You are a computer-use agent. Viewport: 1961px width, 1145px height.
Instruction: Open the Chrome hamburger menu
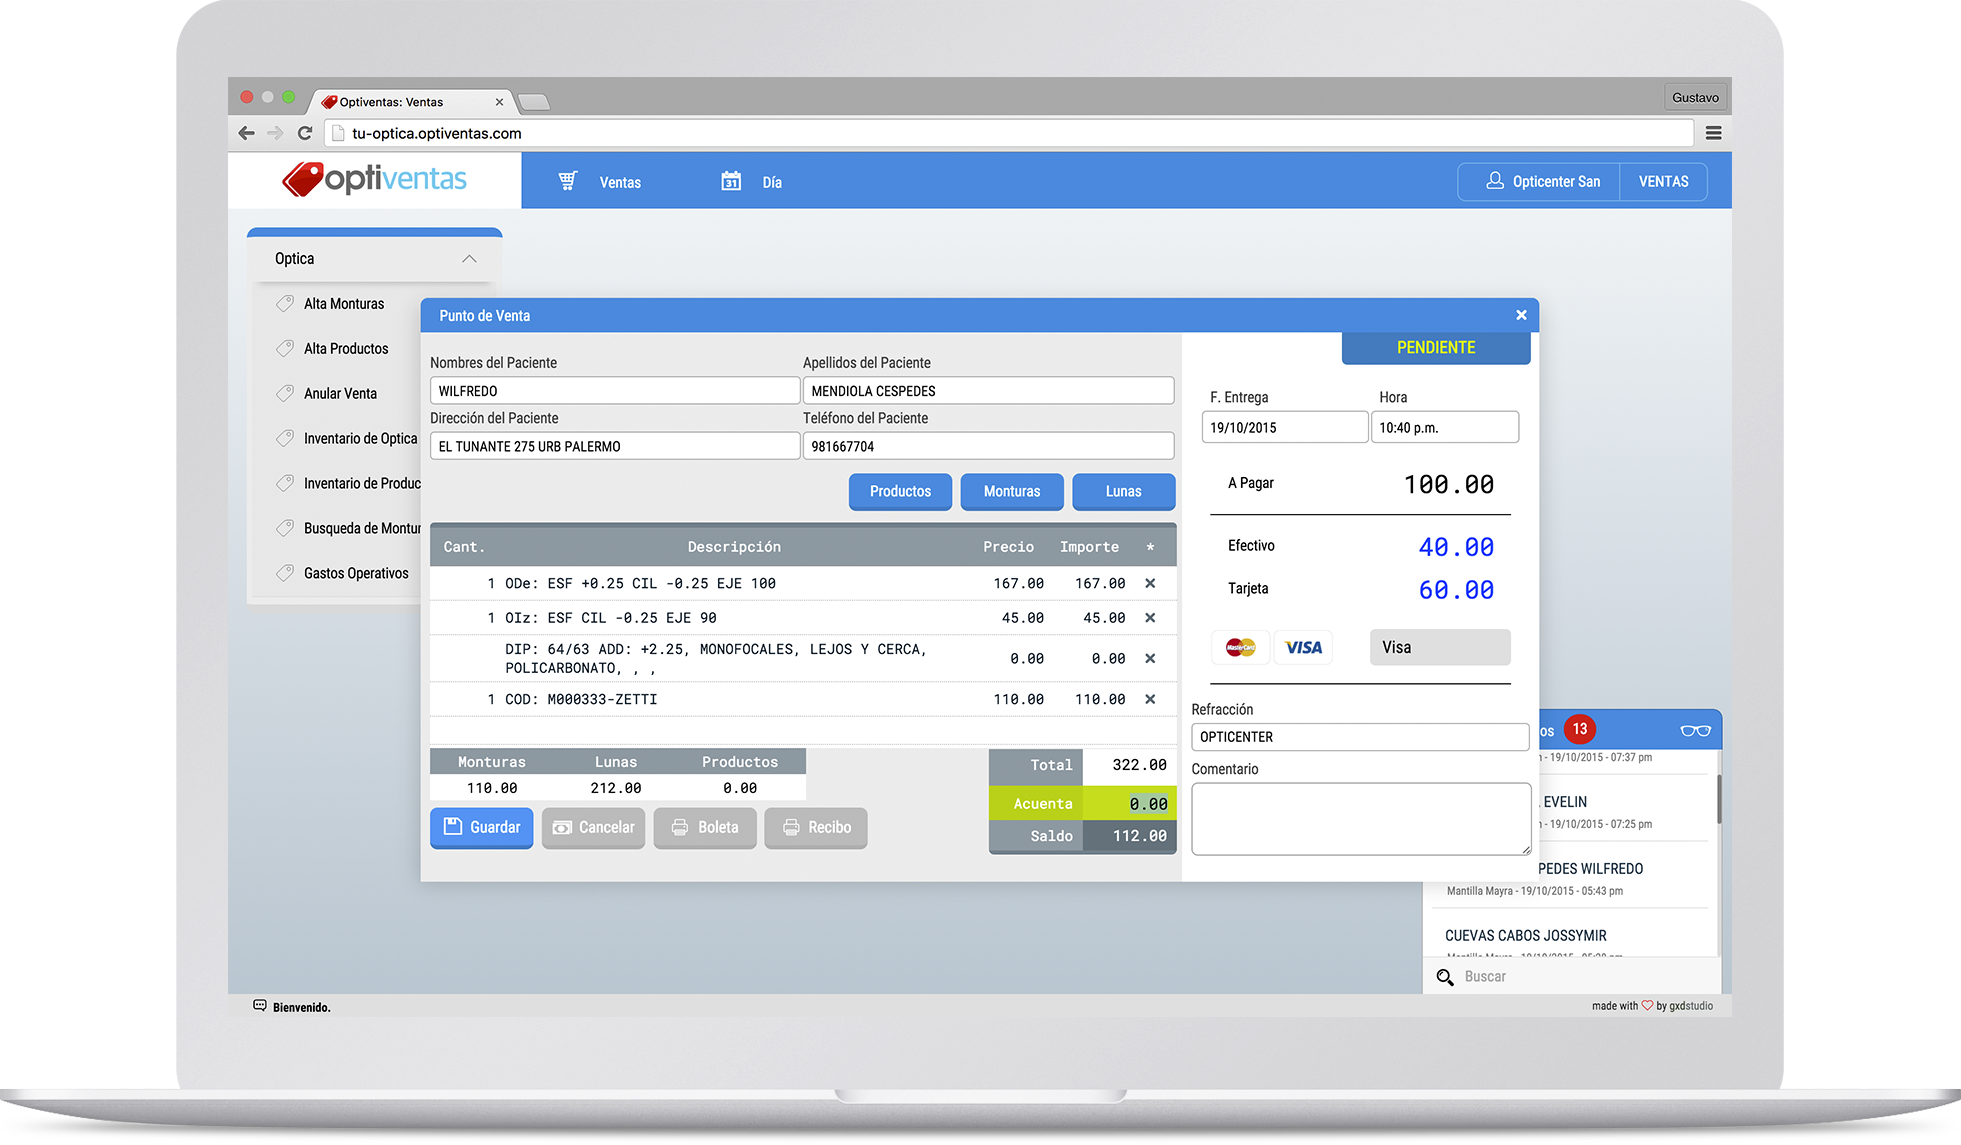pyautogui.click(x=1713, y=133)
